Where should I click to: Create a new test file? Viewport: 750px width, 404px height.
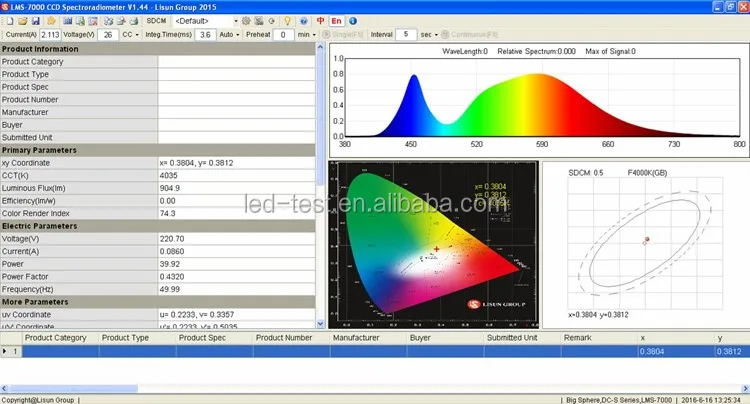(x=10, y=21)
